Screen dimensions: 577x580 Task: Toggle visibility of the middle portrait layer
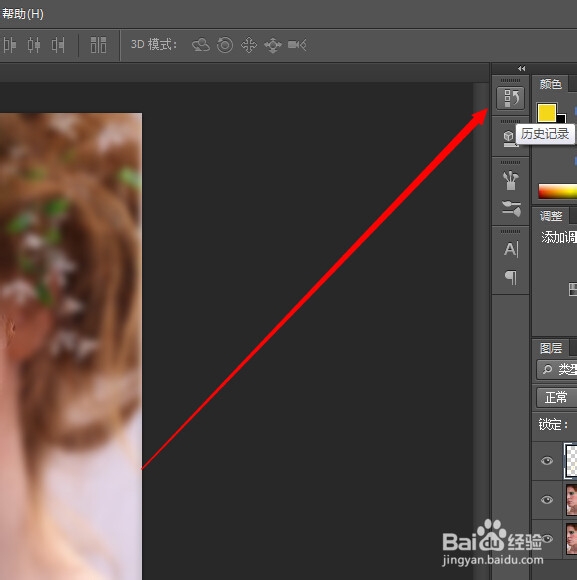pos(547,500)
